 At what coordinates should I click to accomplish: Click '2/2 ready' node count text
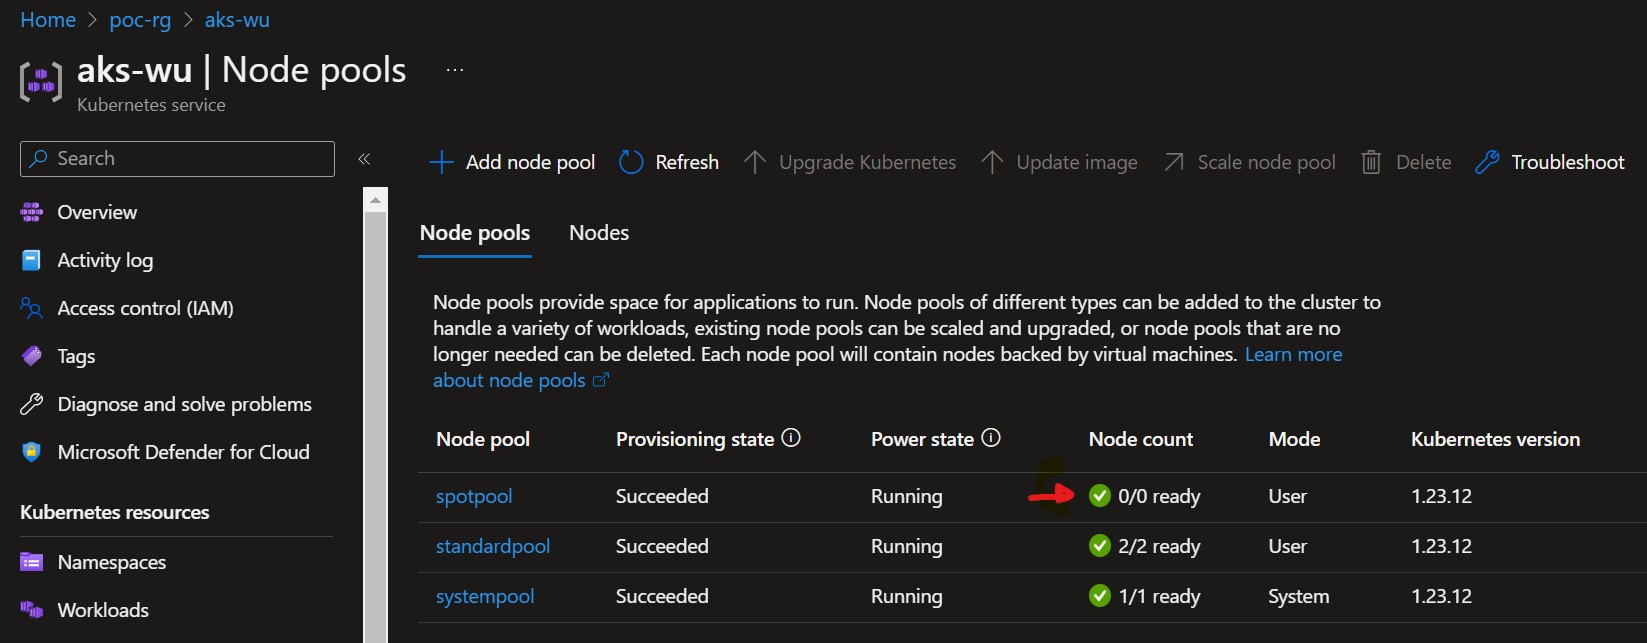tap(1159, 547)
